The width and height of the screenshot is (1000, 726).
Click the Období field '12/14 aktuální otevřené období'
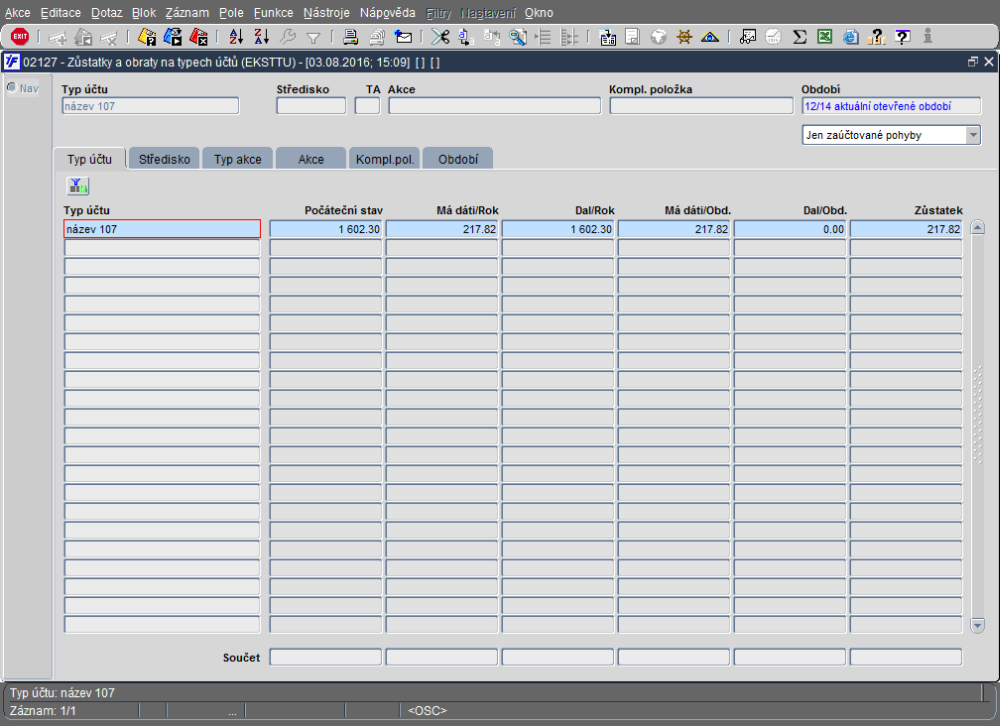point(891,106)
